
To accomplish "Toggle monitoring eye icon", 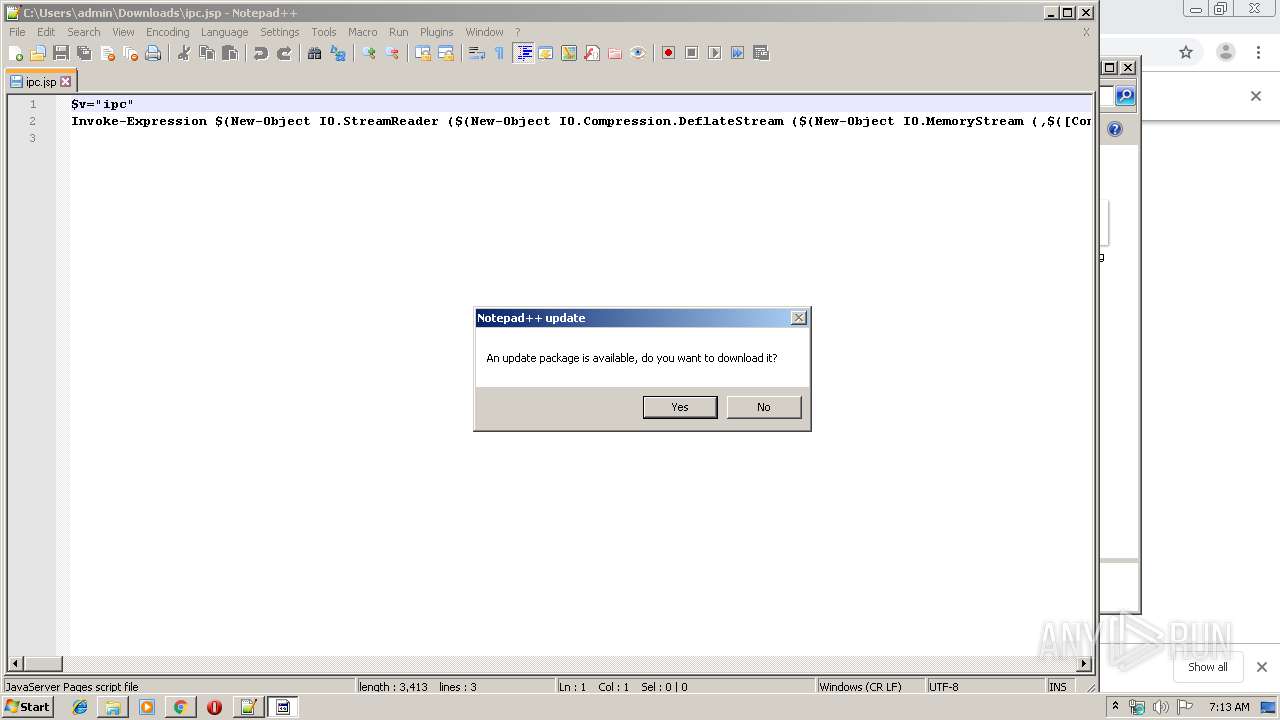I will 638,53.
